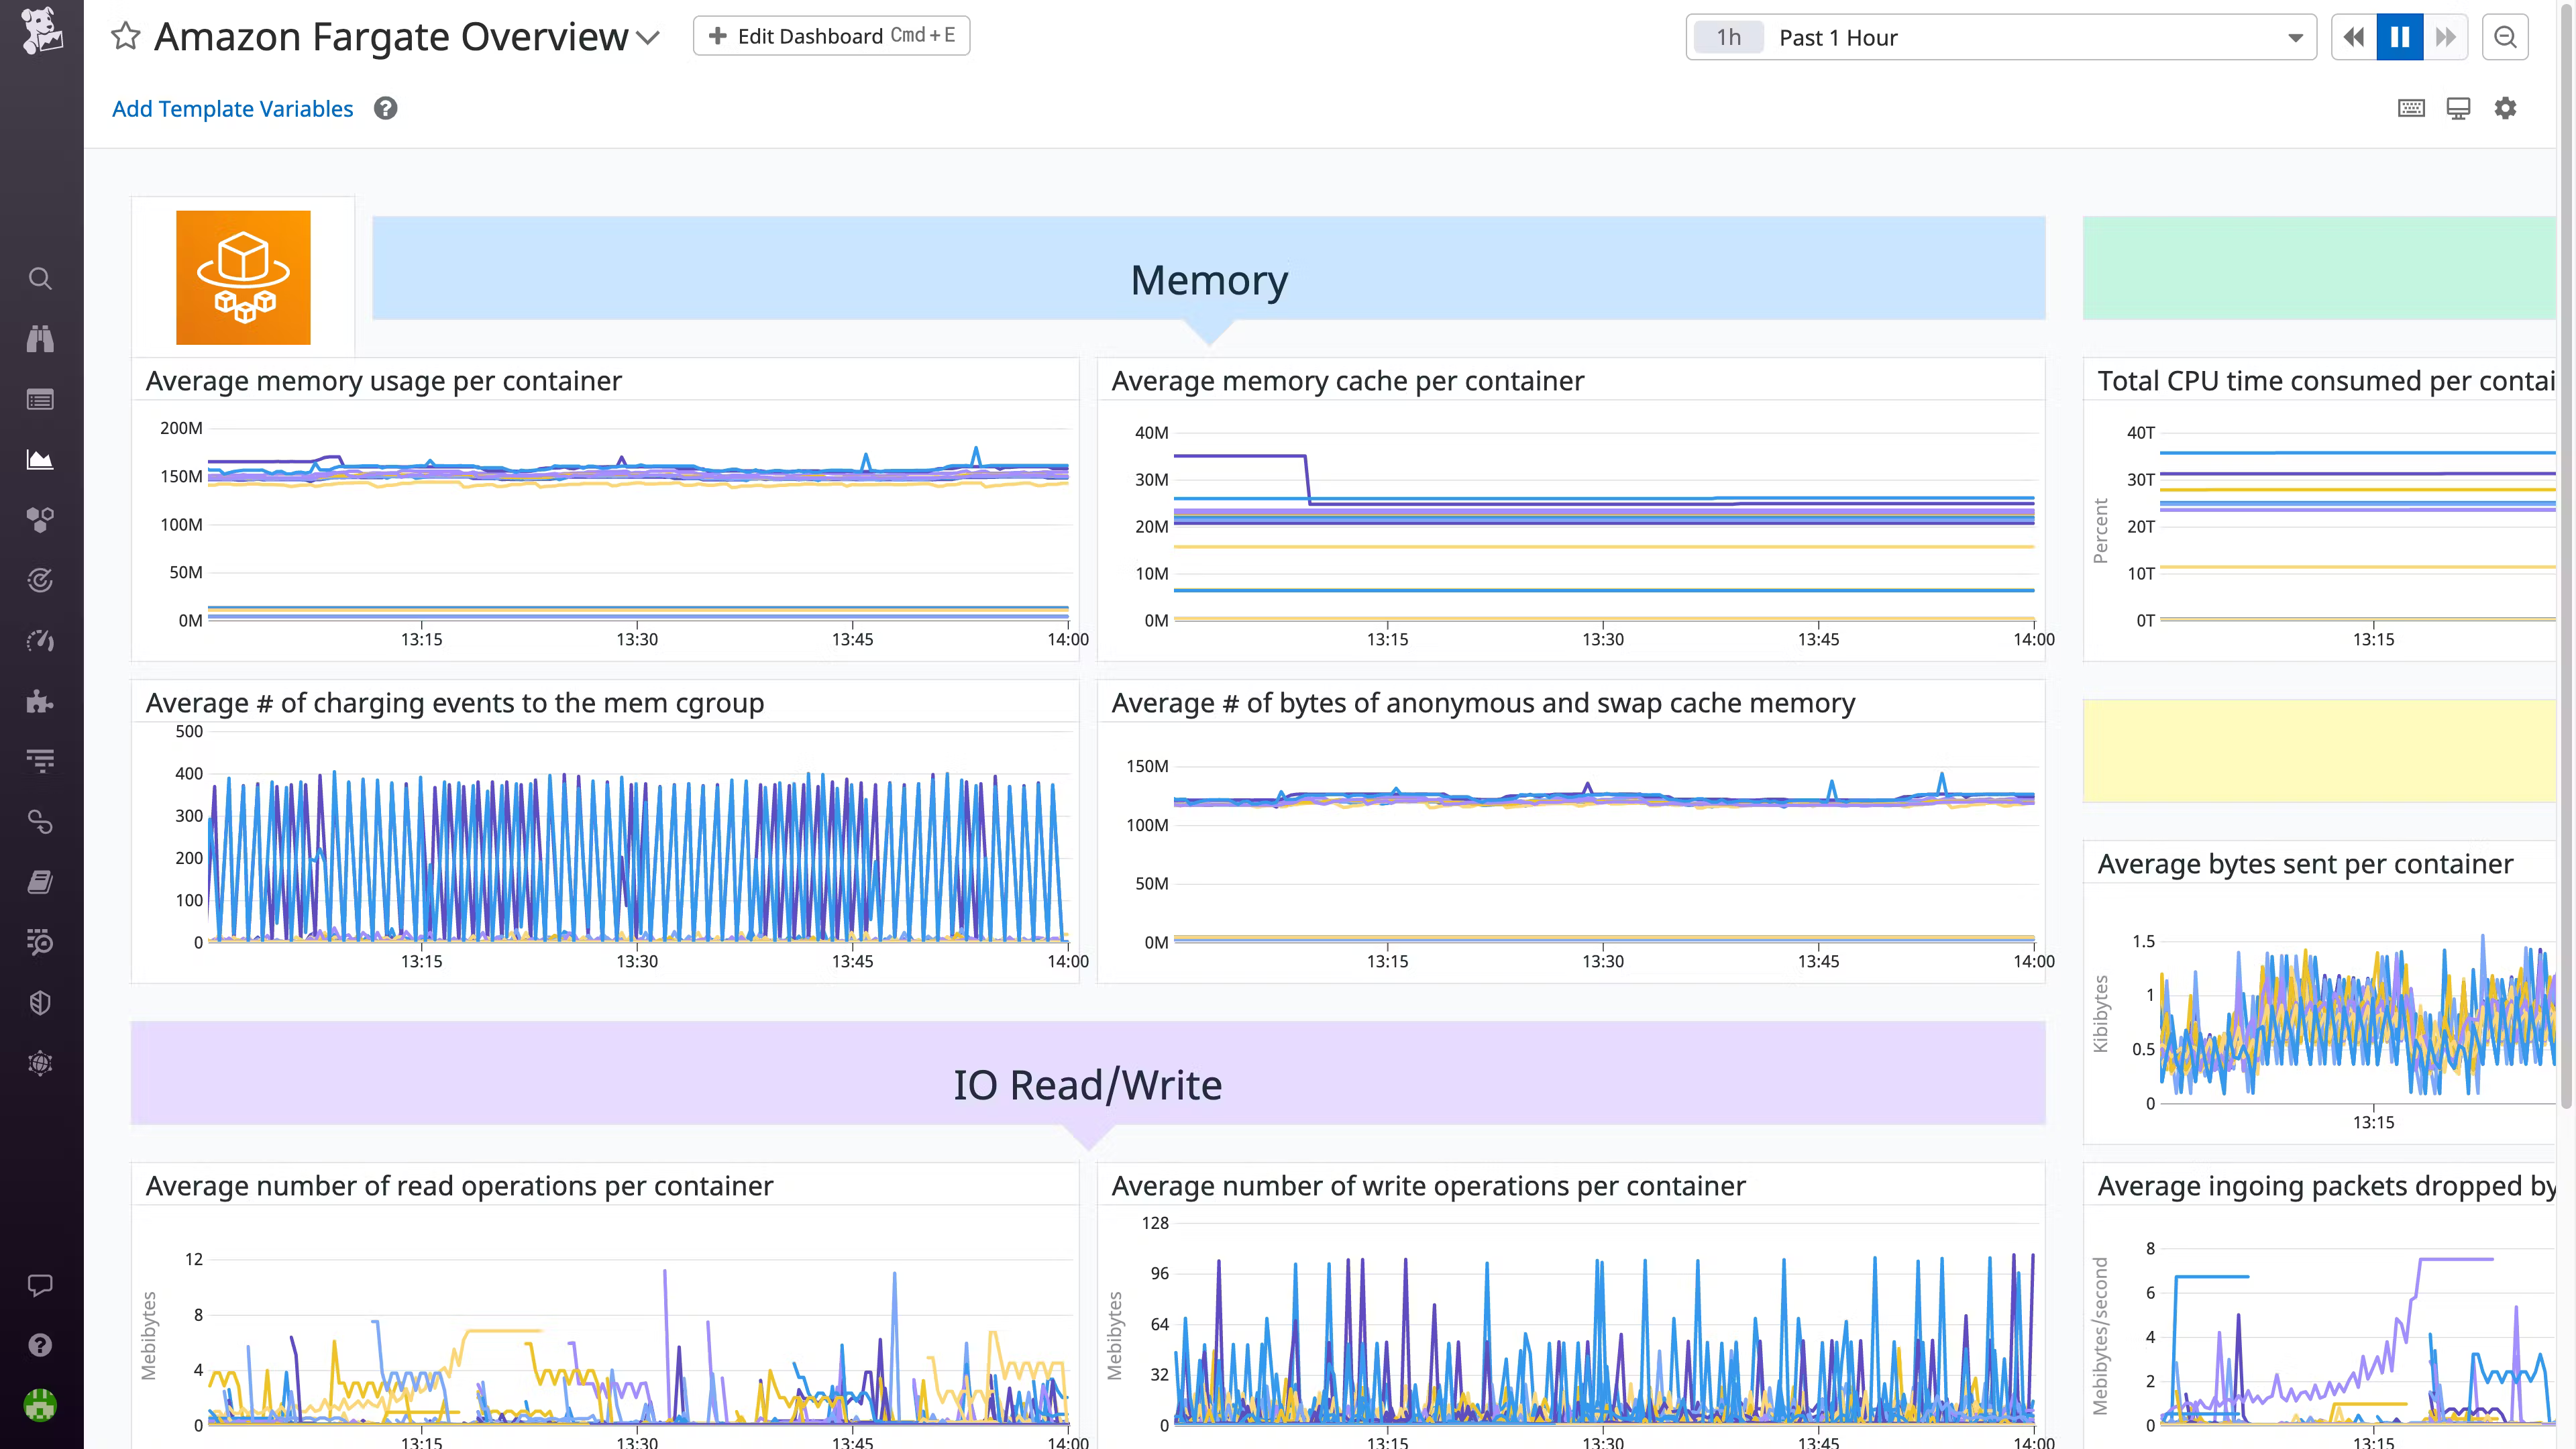Screen dimensions: 2576x1449
Task: Open global search in the sidebar
Action: [x=40, y=279]
